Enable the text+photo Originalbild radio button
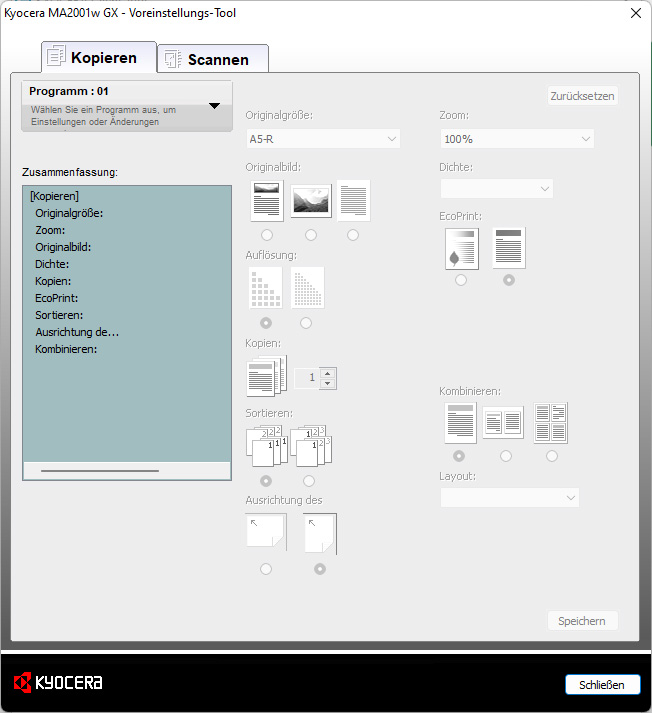The width and height of the screenshot is (652, 713). [x=267, y=235]
